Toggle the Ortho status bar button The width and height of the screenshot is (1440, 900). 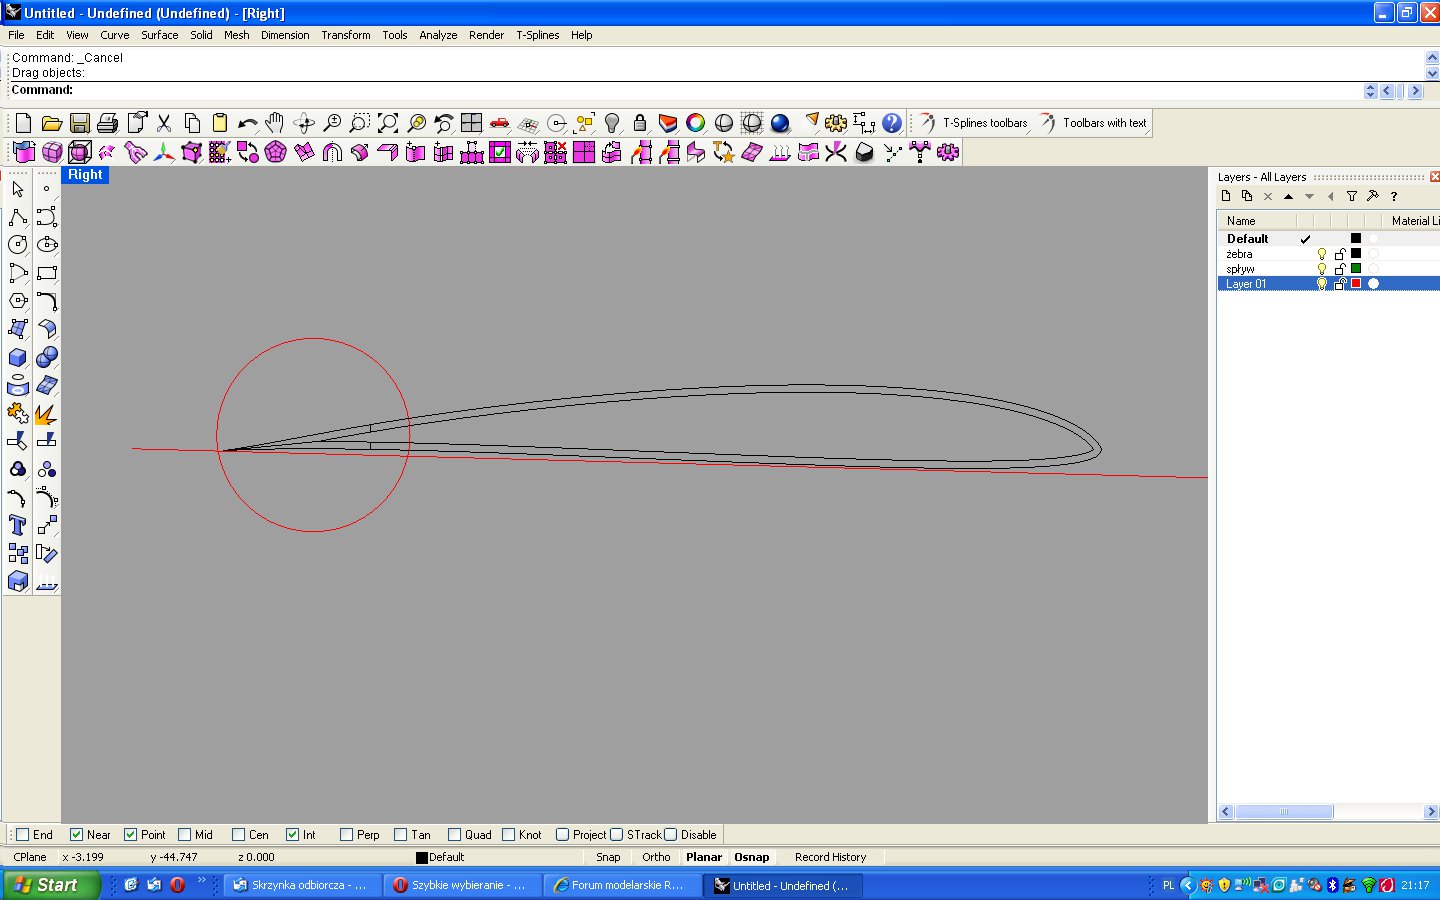tap(656, 857)
